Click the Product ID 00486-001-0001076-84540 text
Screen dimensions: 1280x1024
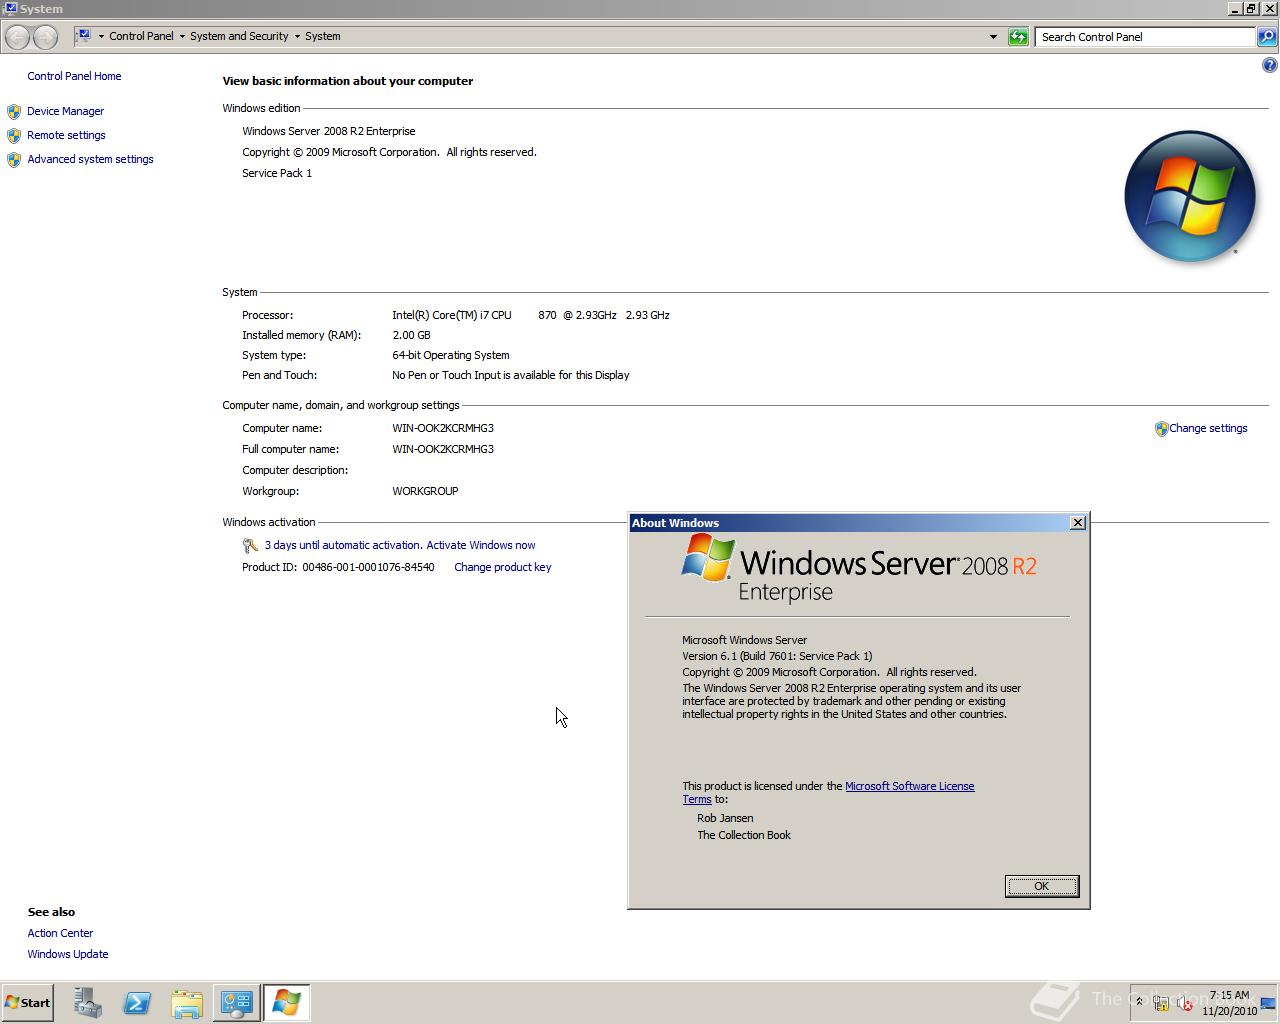338,567
